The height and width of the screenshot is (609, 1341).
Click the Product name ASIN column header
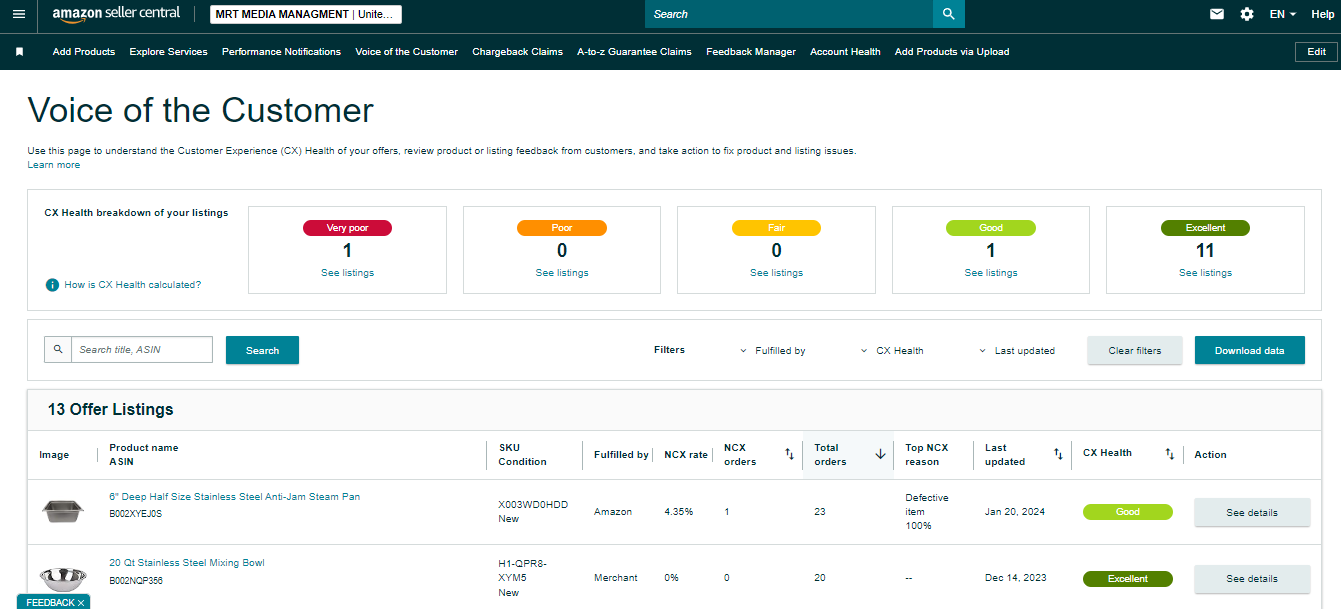point(144,455)
